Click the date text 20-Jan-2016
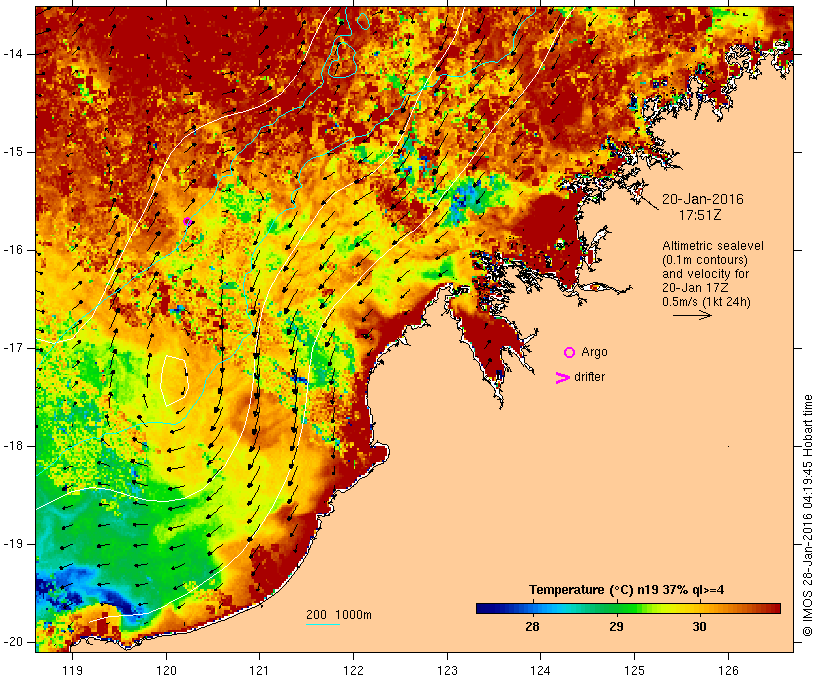 coord(702,199)
